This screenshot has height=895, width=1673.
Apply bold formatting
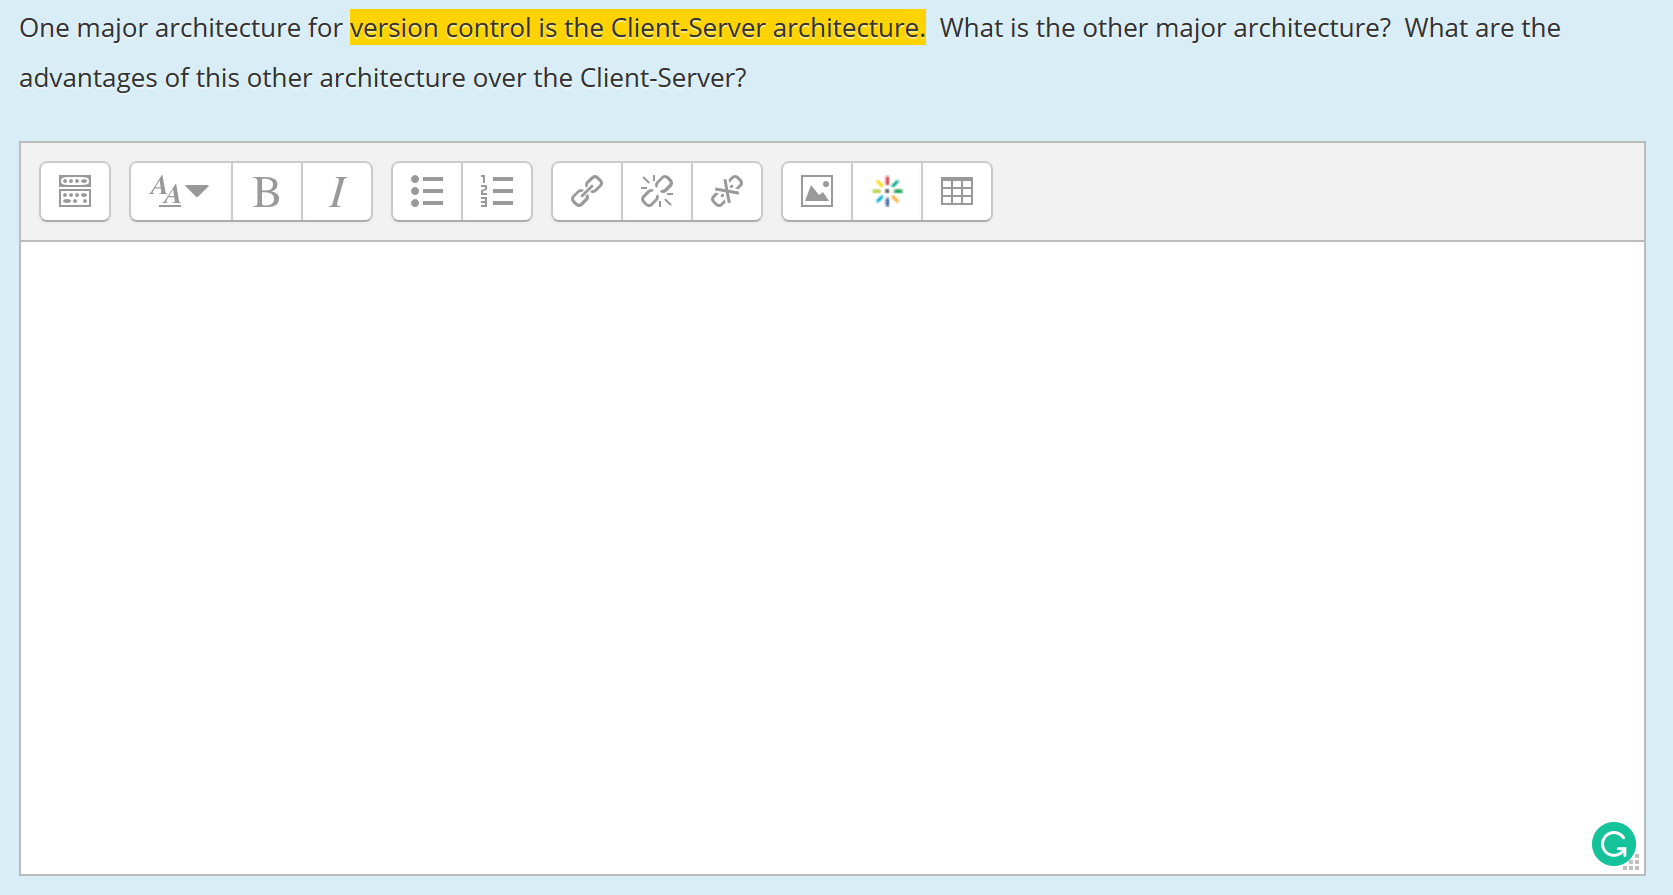[x=267, y=191]
